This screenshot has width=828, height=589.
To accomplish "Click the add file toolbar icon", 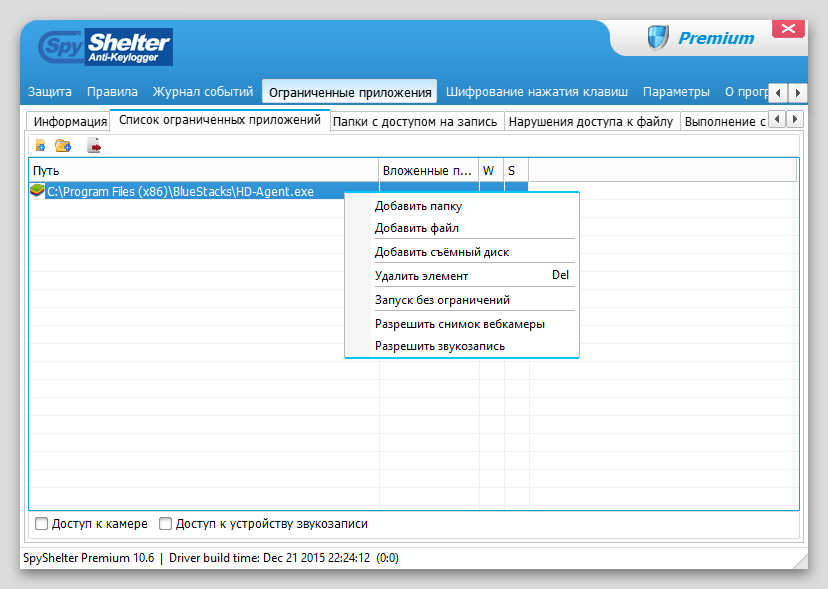I will [40, 145].
